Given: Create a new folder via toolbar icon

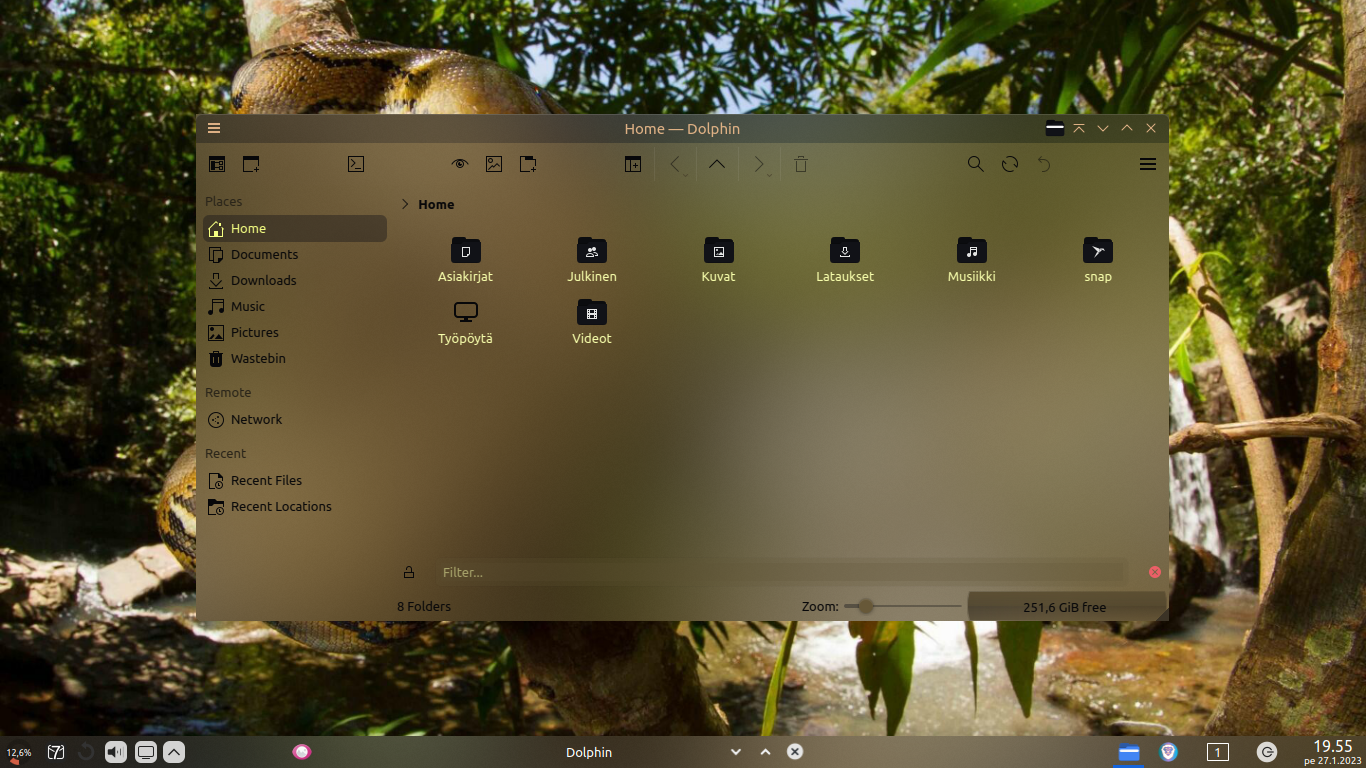Looking at the screenshot, I should 528,164.
